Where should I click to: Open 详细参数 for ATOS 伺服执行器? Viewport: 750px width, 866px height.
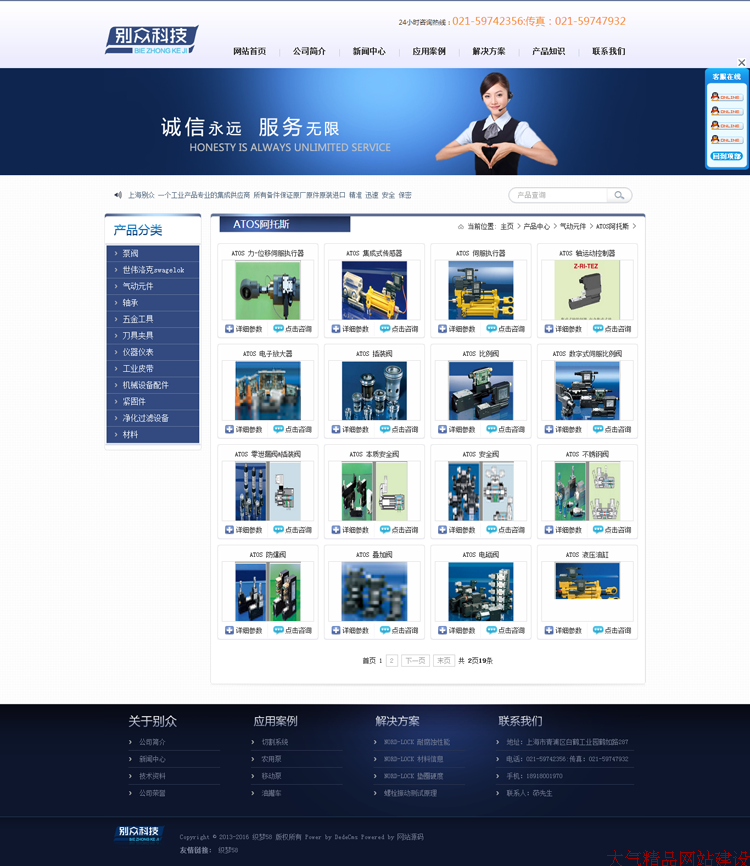[x=457, y=329]
